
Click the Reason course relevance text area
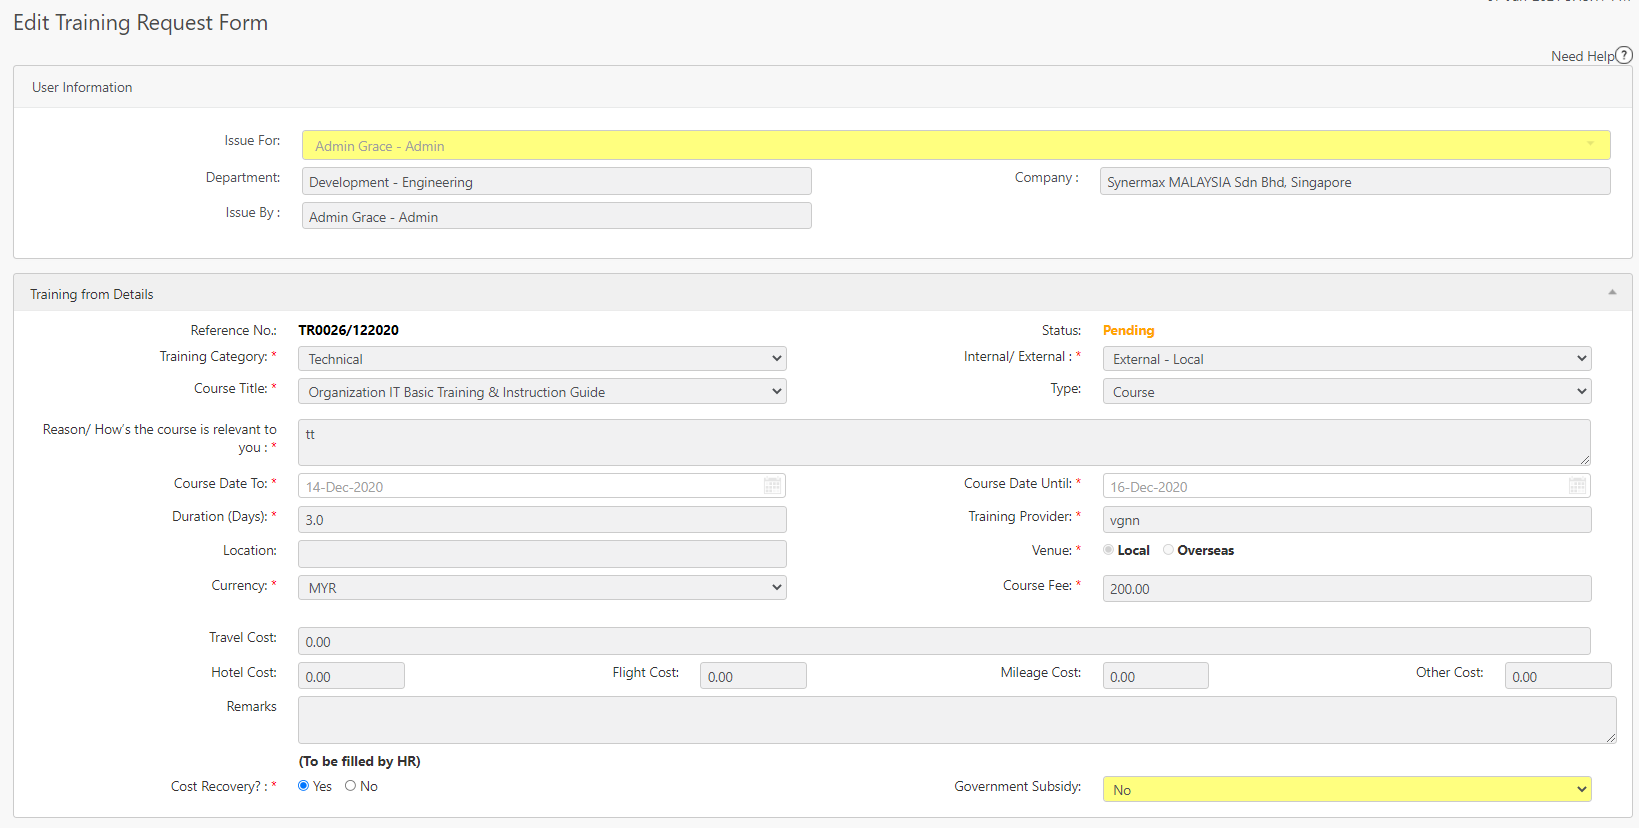coord(944,442)
